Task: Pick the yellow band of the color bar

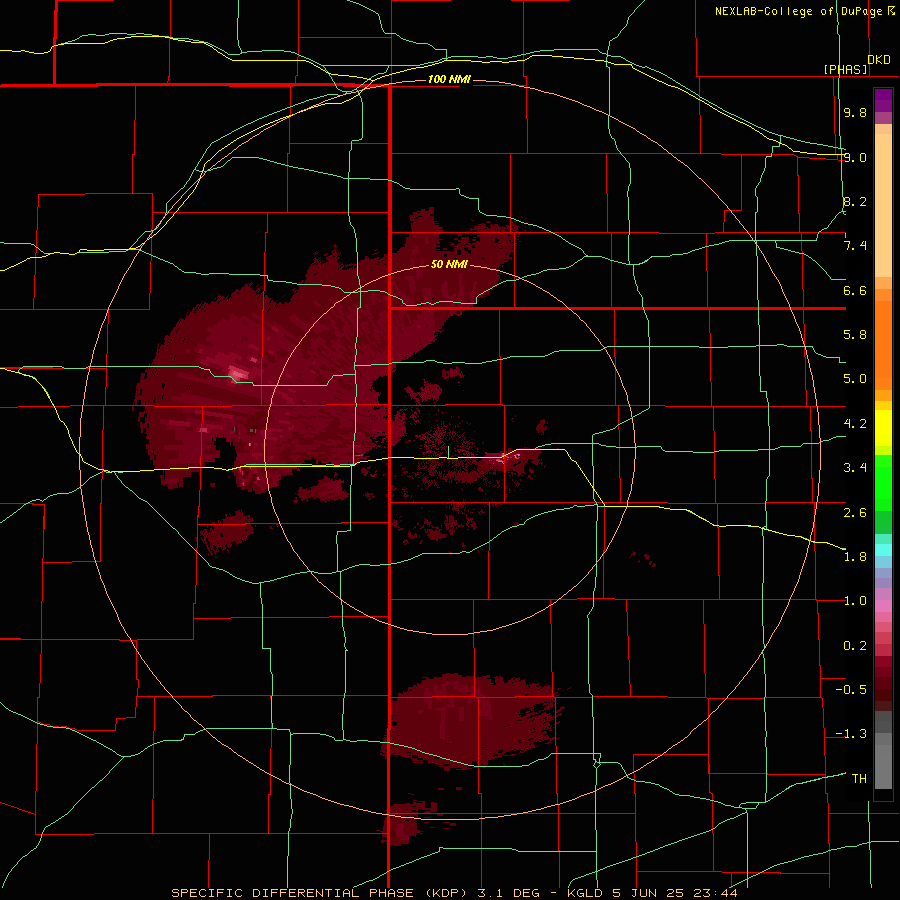Action: [x=883, y=427]
